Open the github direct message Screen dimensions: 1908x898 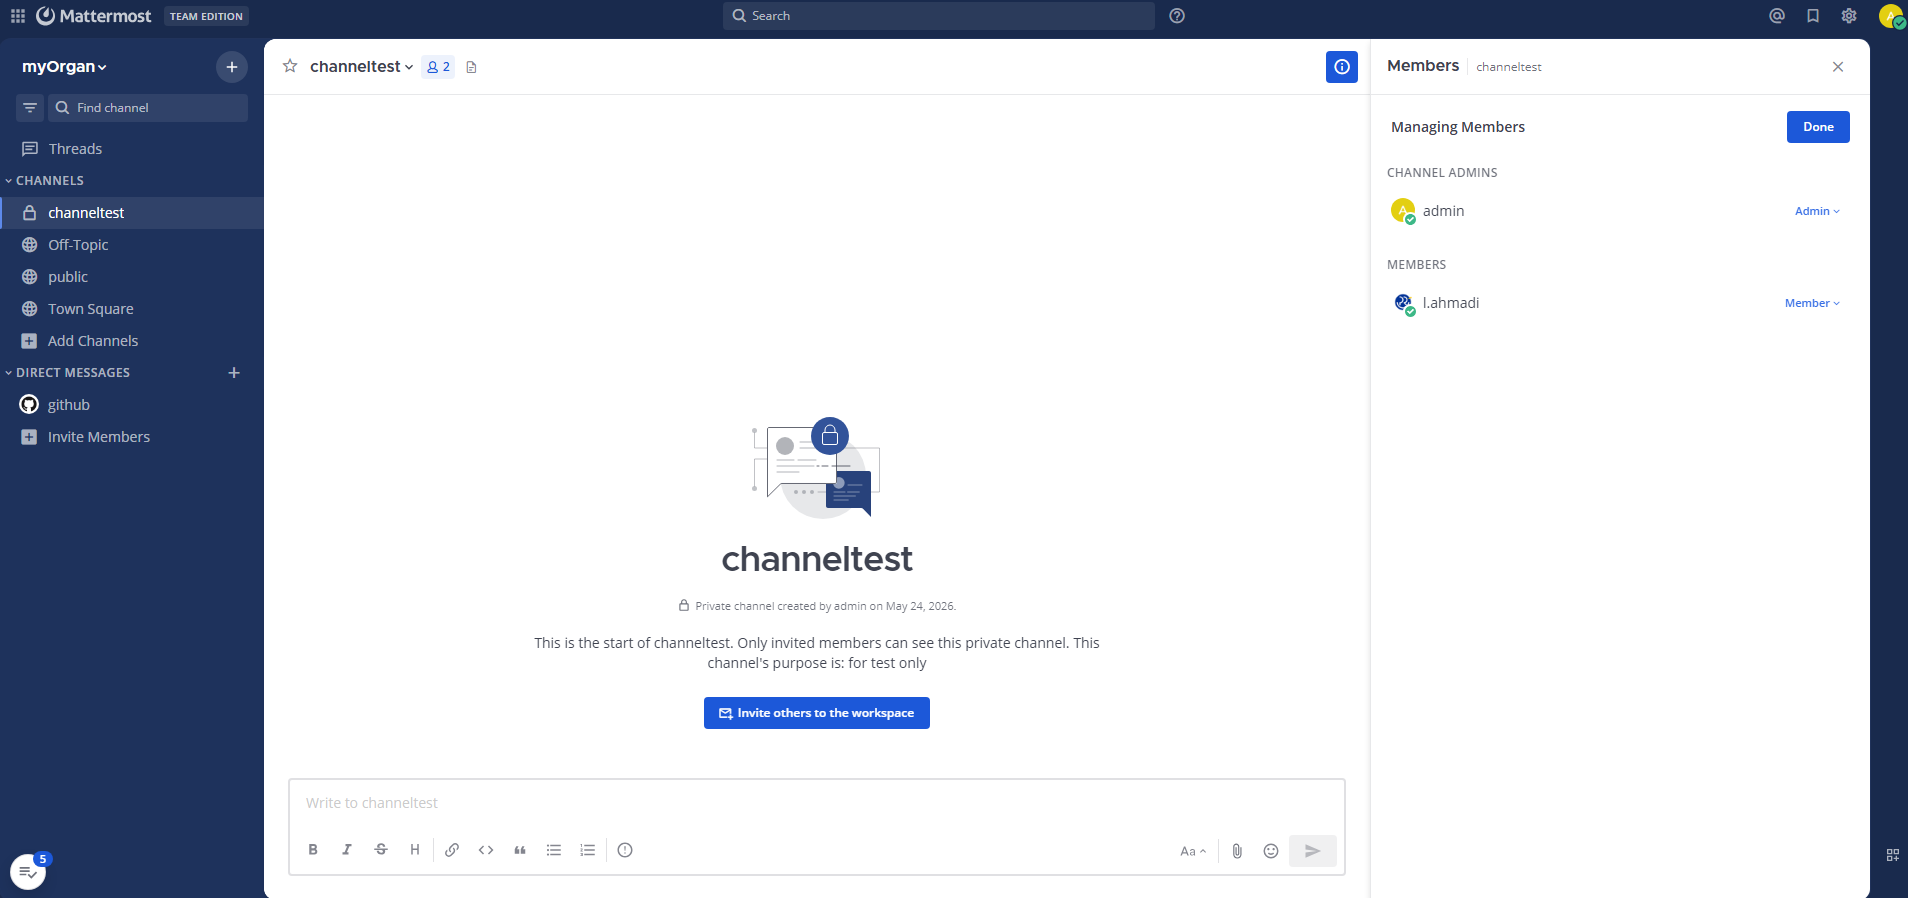(132, 405)
